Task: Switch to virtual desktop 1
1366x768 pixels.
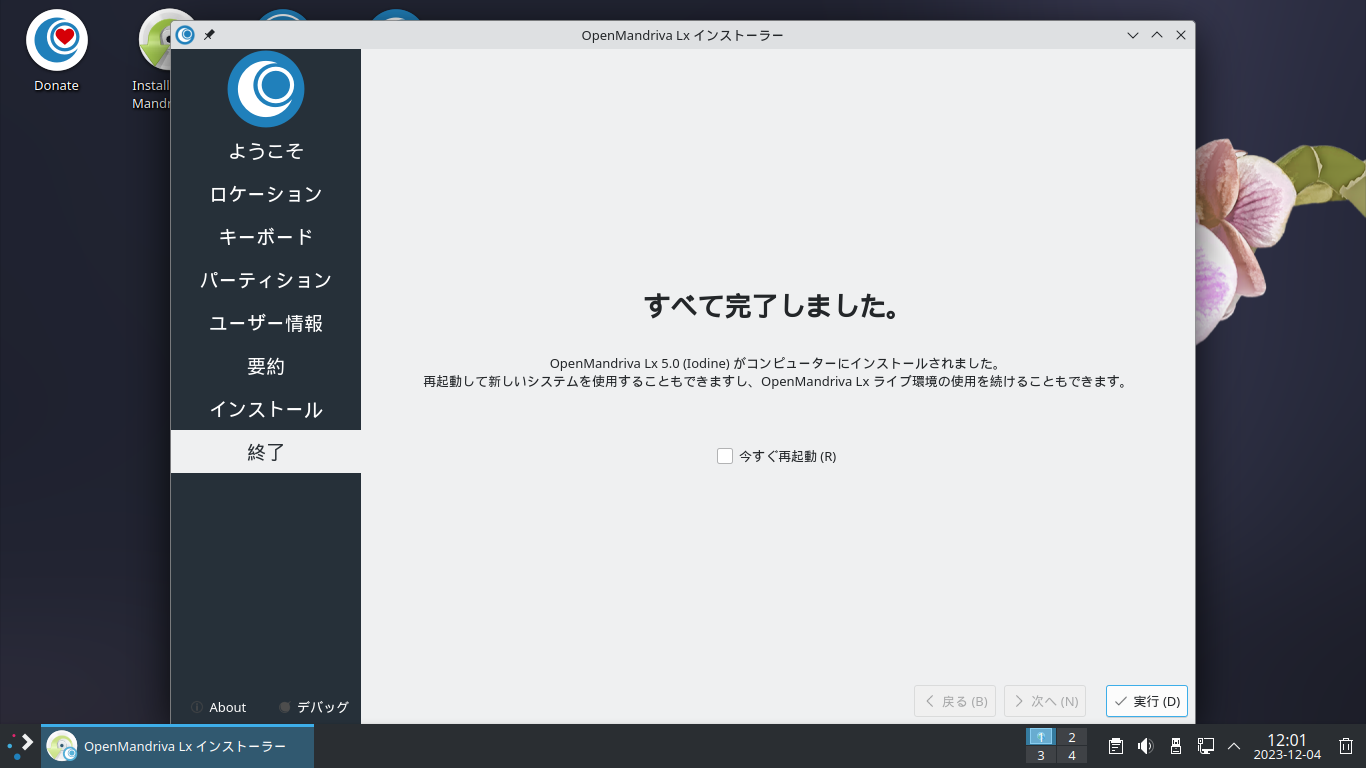Action: click(x=1041, y=737)
